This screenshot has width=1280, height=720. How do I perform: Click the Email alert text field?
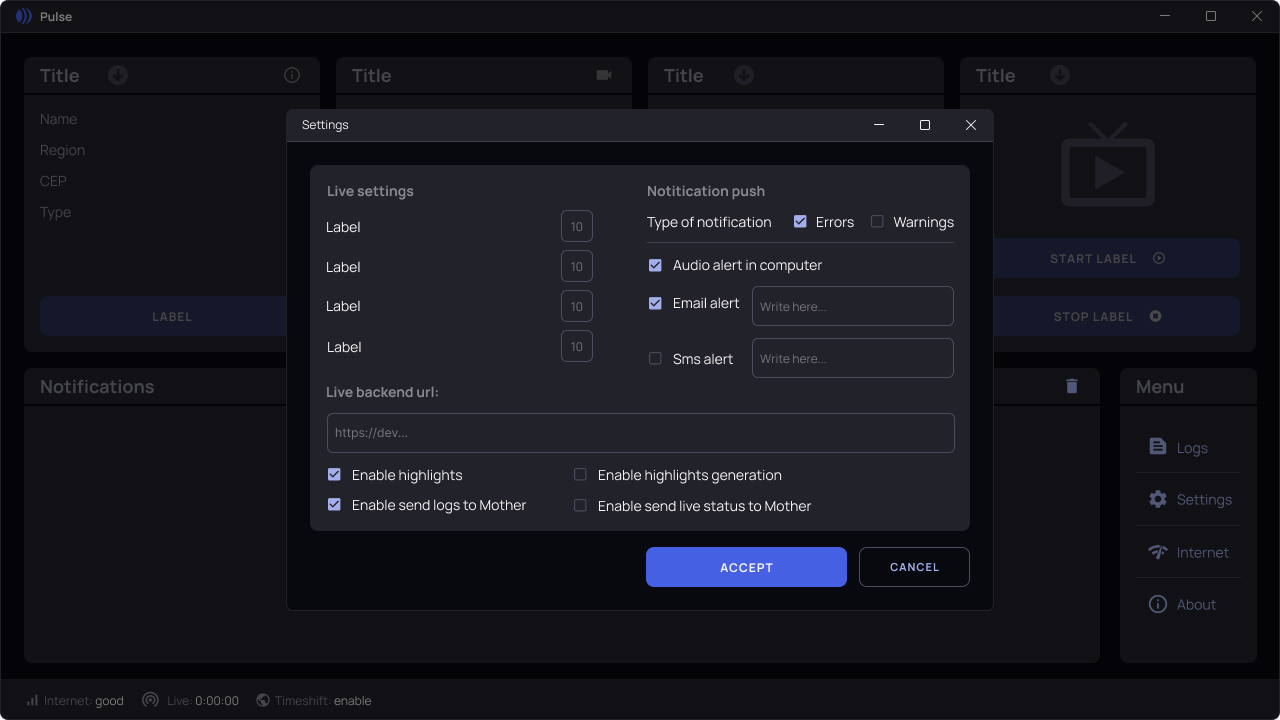[x=853, y=306]
